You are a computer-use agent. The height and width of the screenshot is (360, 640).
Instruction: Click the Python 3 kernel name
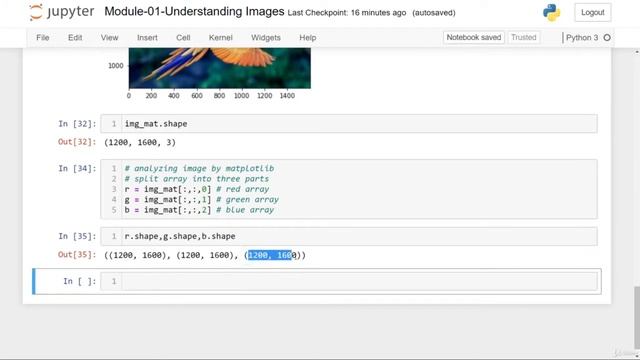point(582,38)
